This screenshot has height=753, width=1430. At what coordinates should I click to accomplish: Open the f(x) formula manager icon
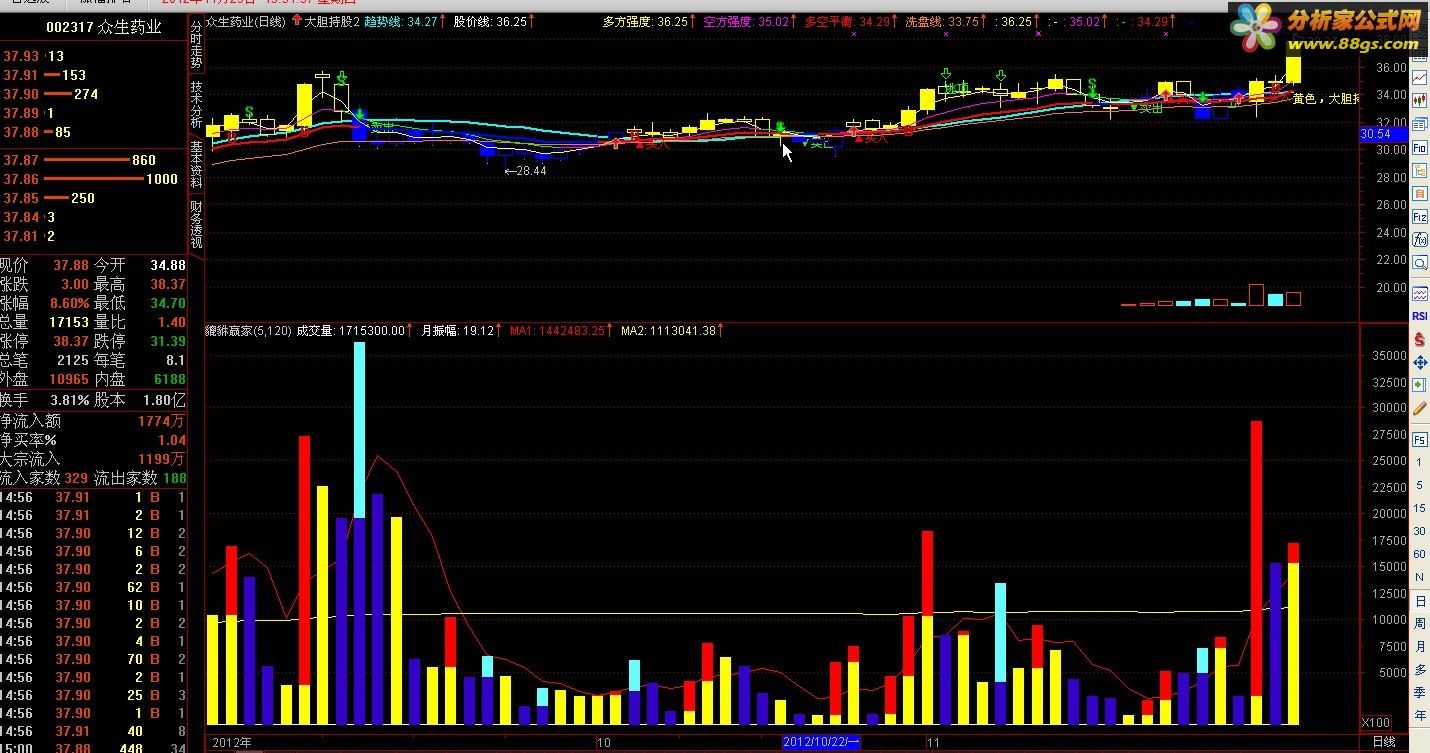(1419, 238)
